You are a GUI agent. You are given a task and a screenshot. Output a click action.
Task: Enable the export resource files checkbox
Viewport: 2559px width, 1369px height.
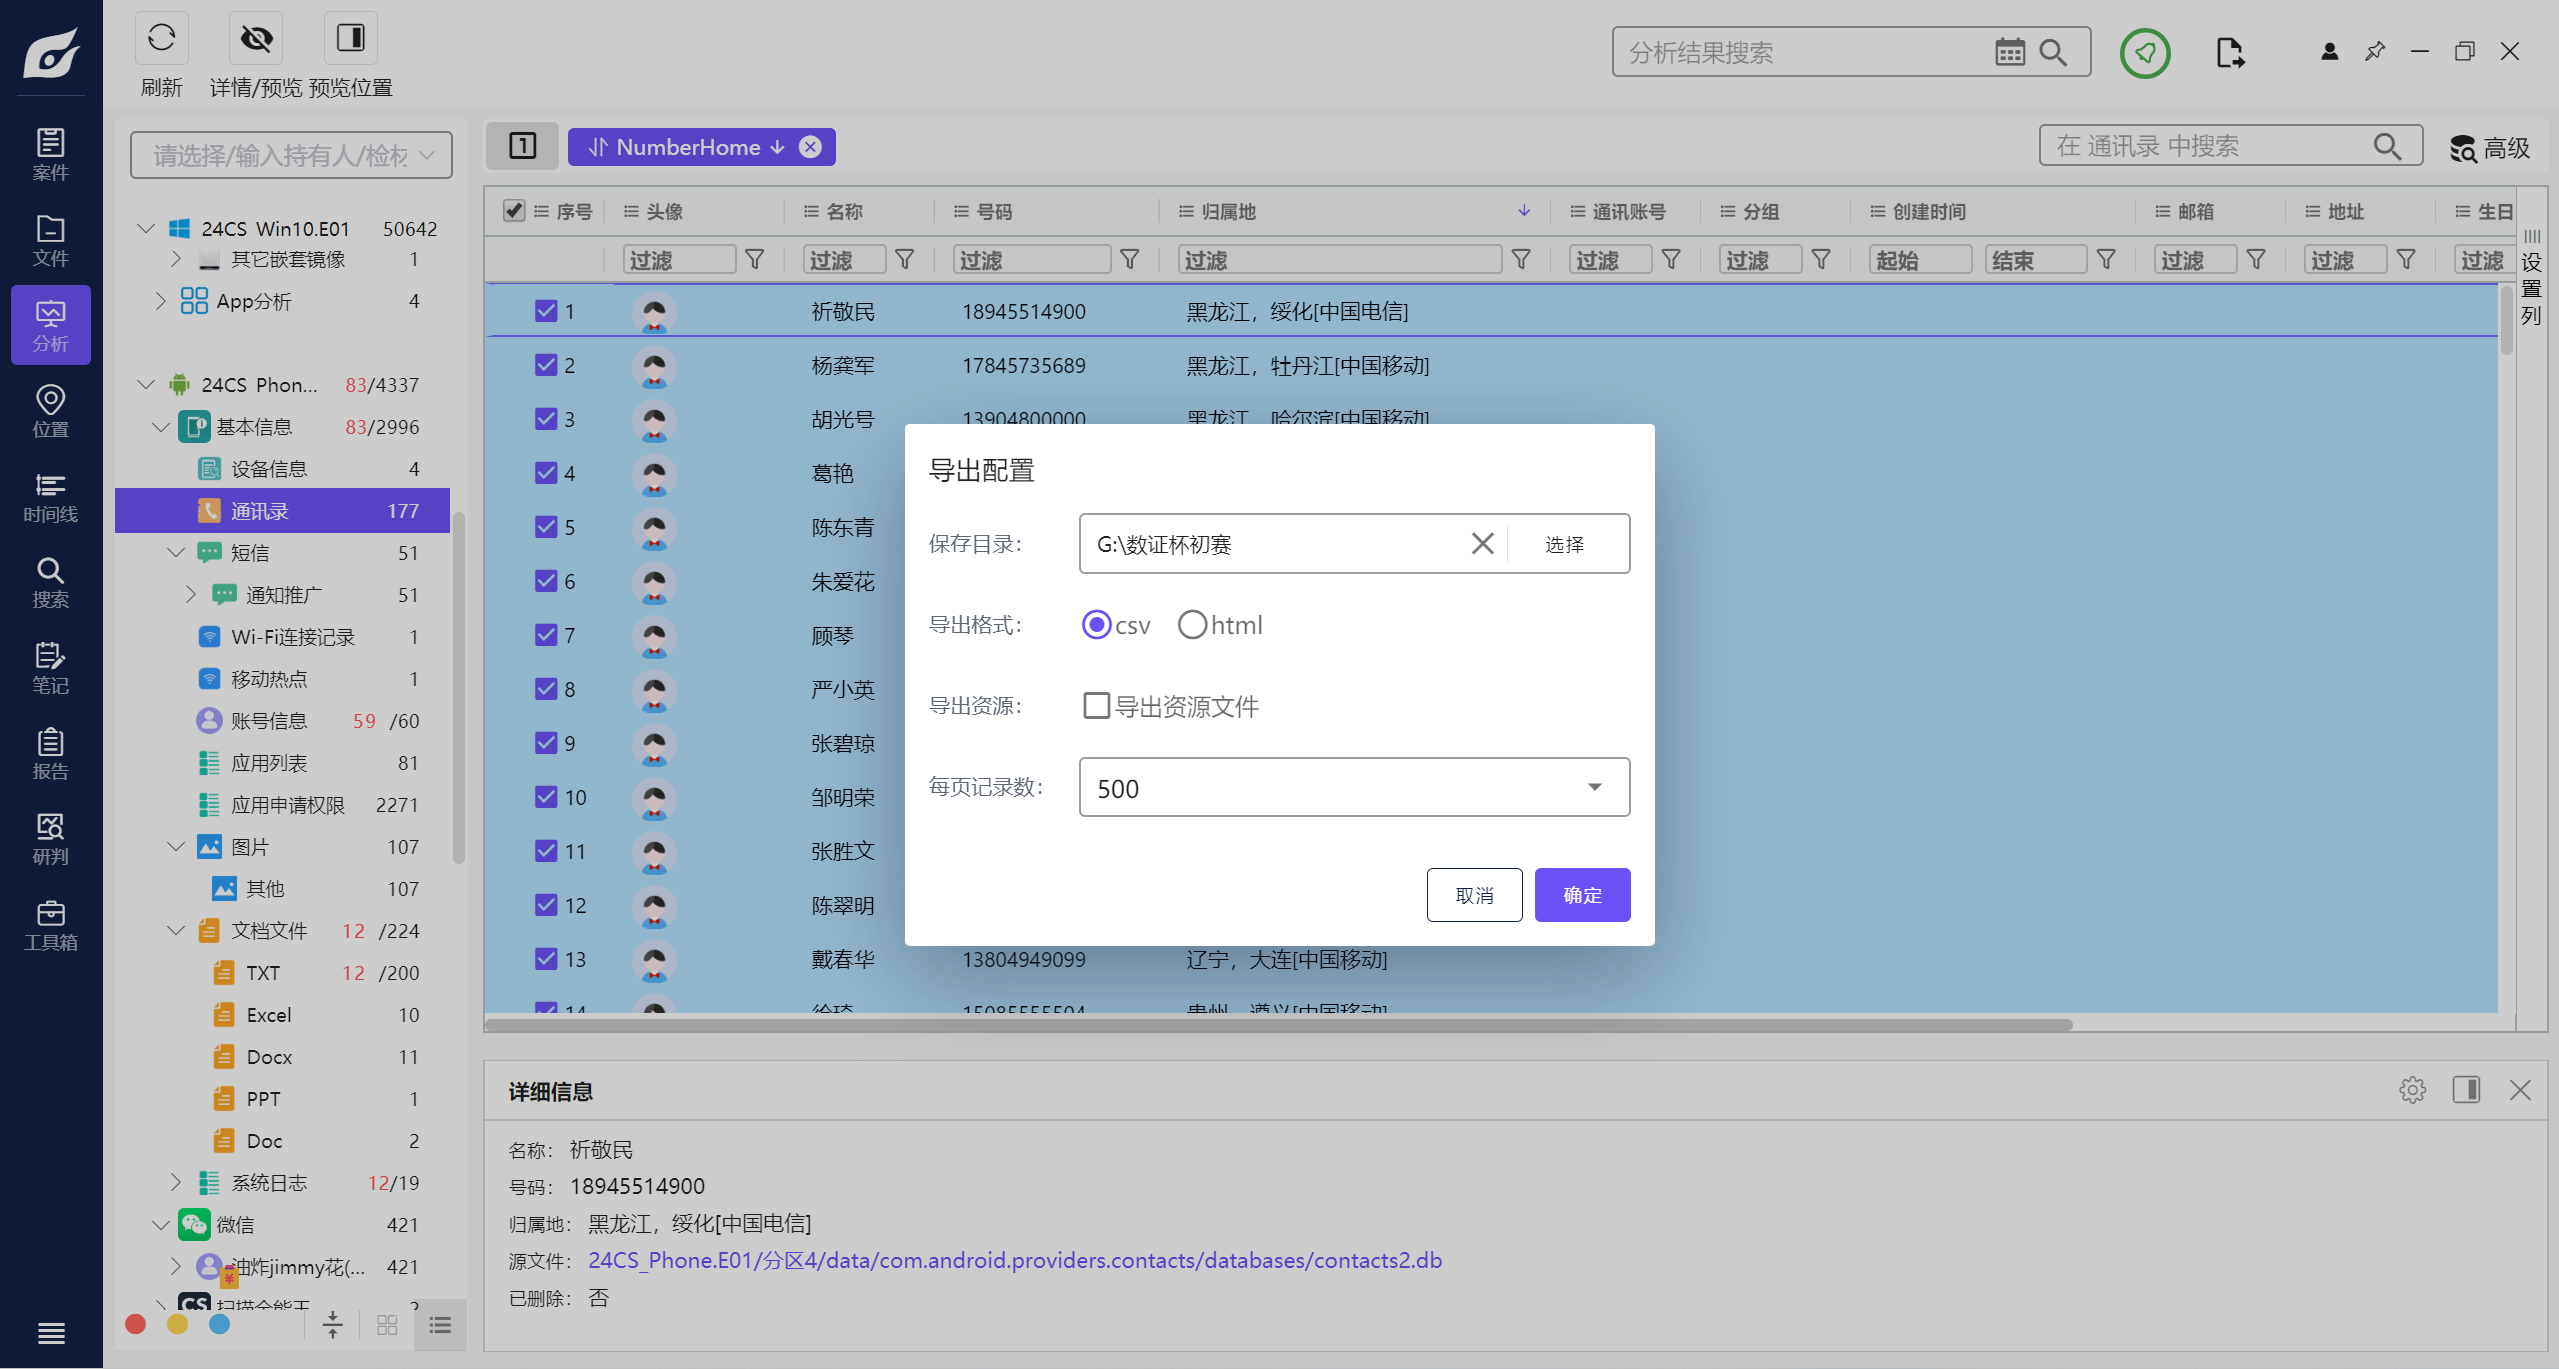coord(1096,706)
